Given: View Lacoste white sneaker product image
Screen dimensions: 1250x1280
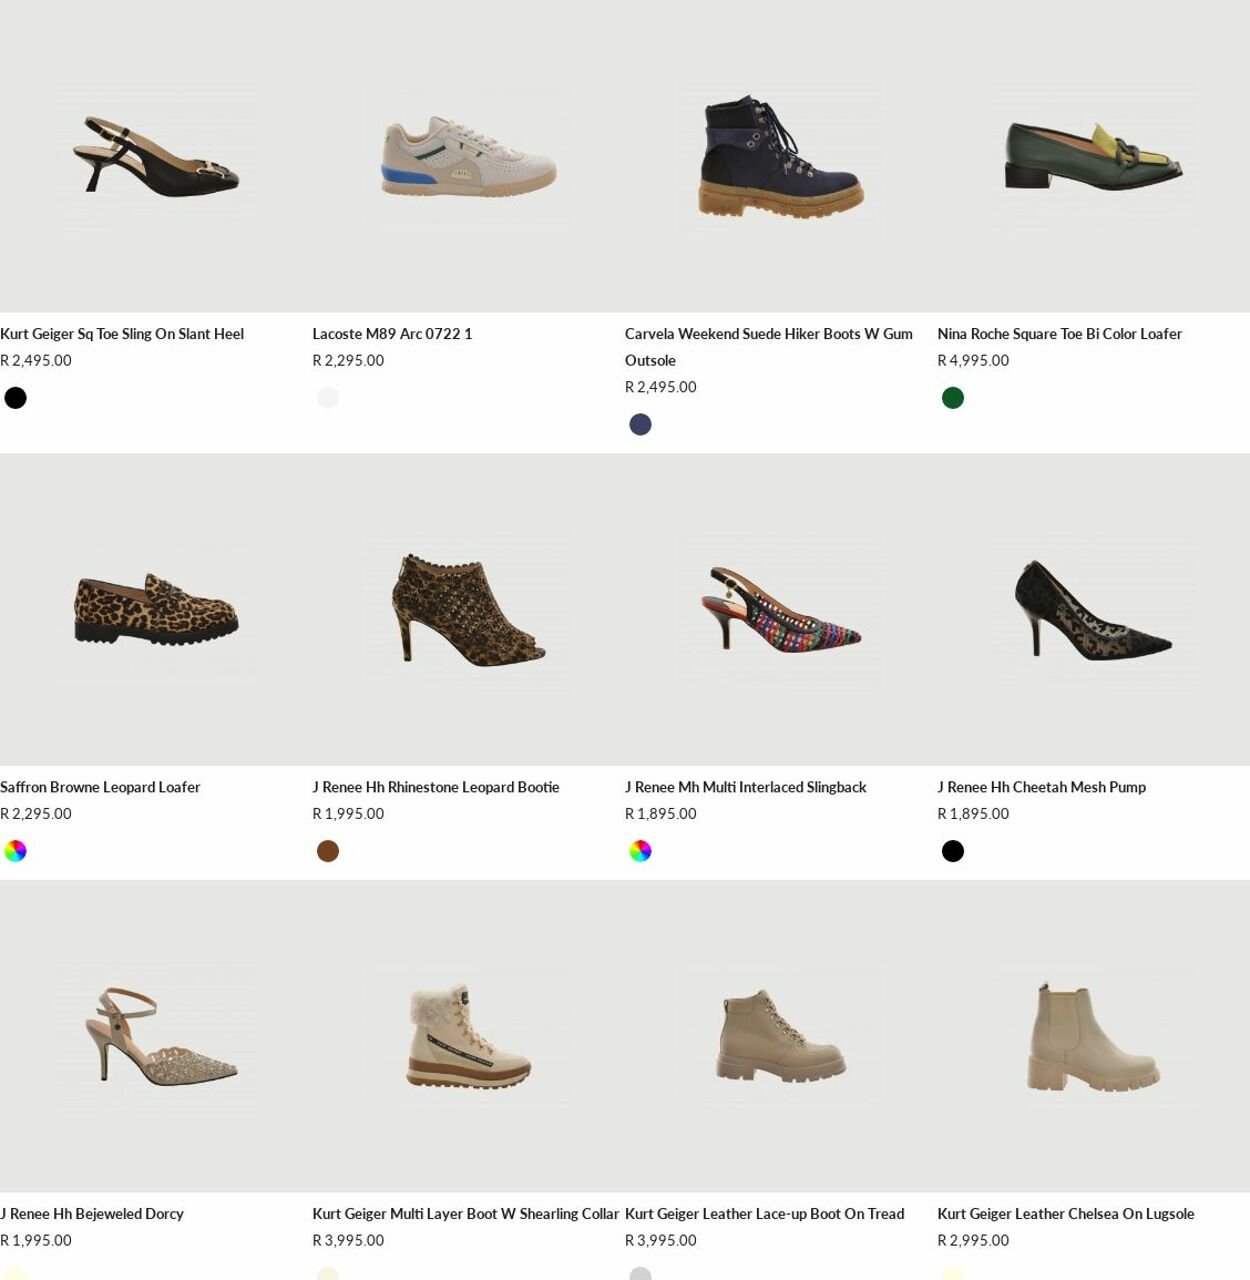Looking at the screenshot, I should click(x=468, y=156).
